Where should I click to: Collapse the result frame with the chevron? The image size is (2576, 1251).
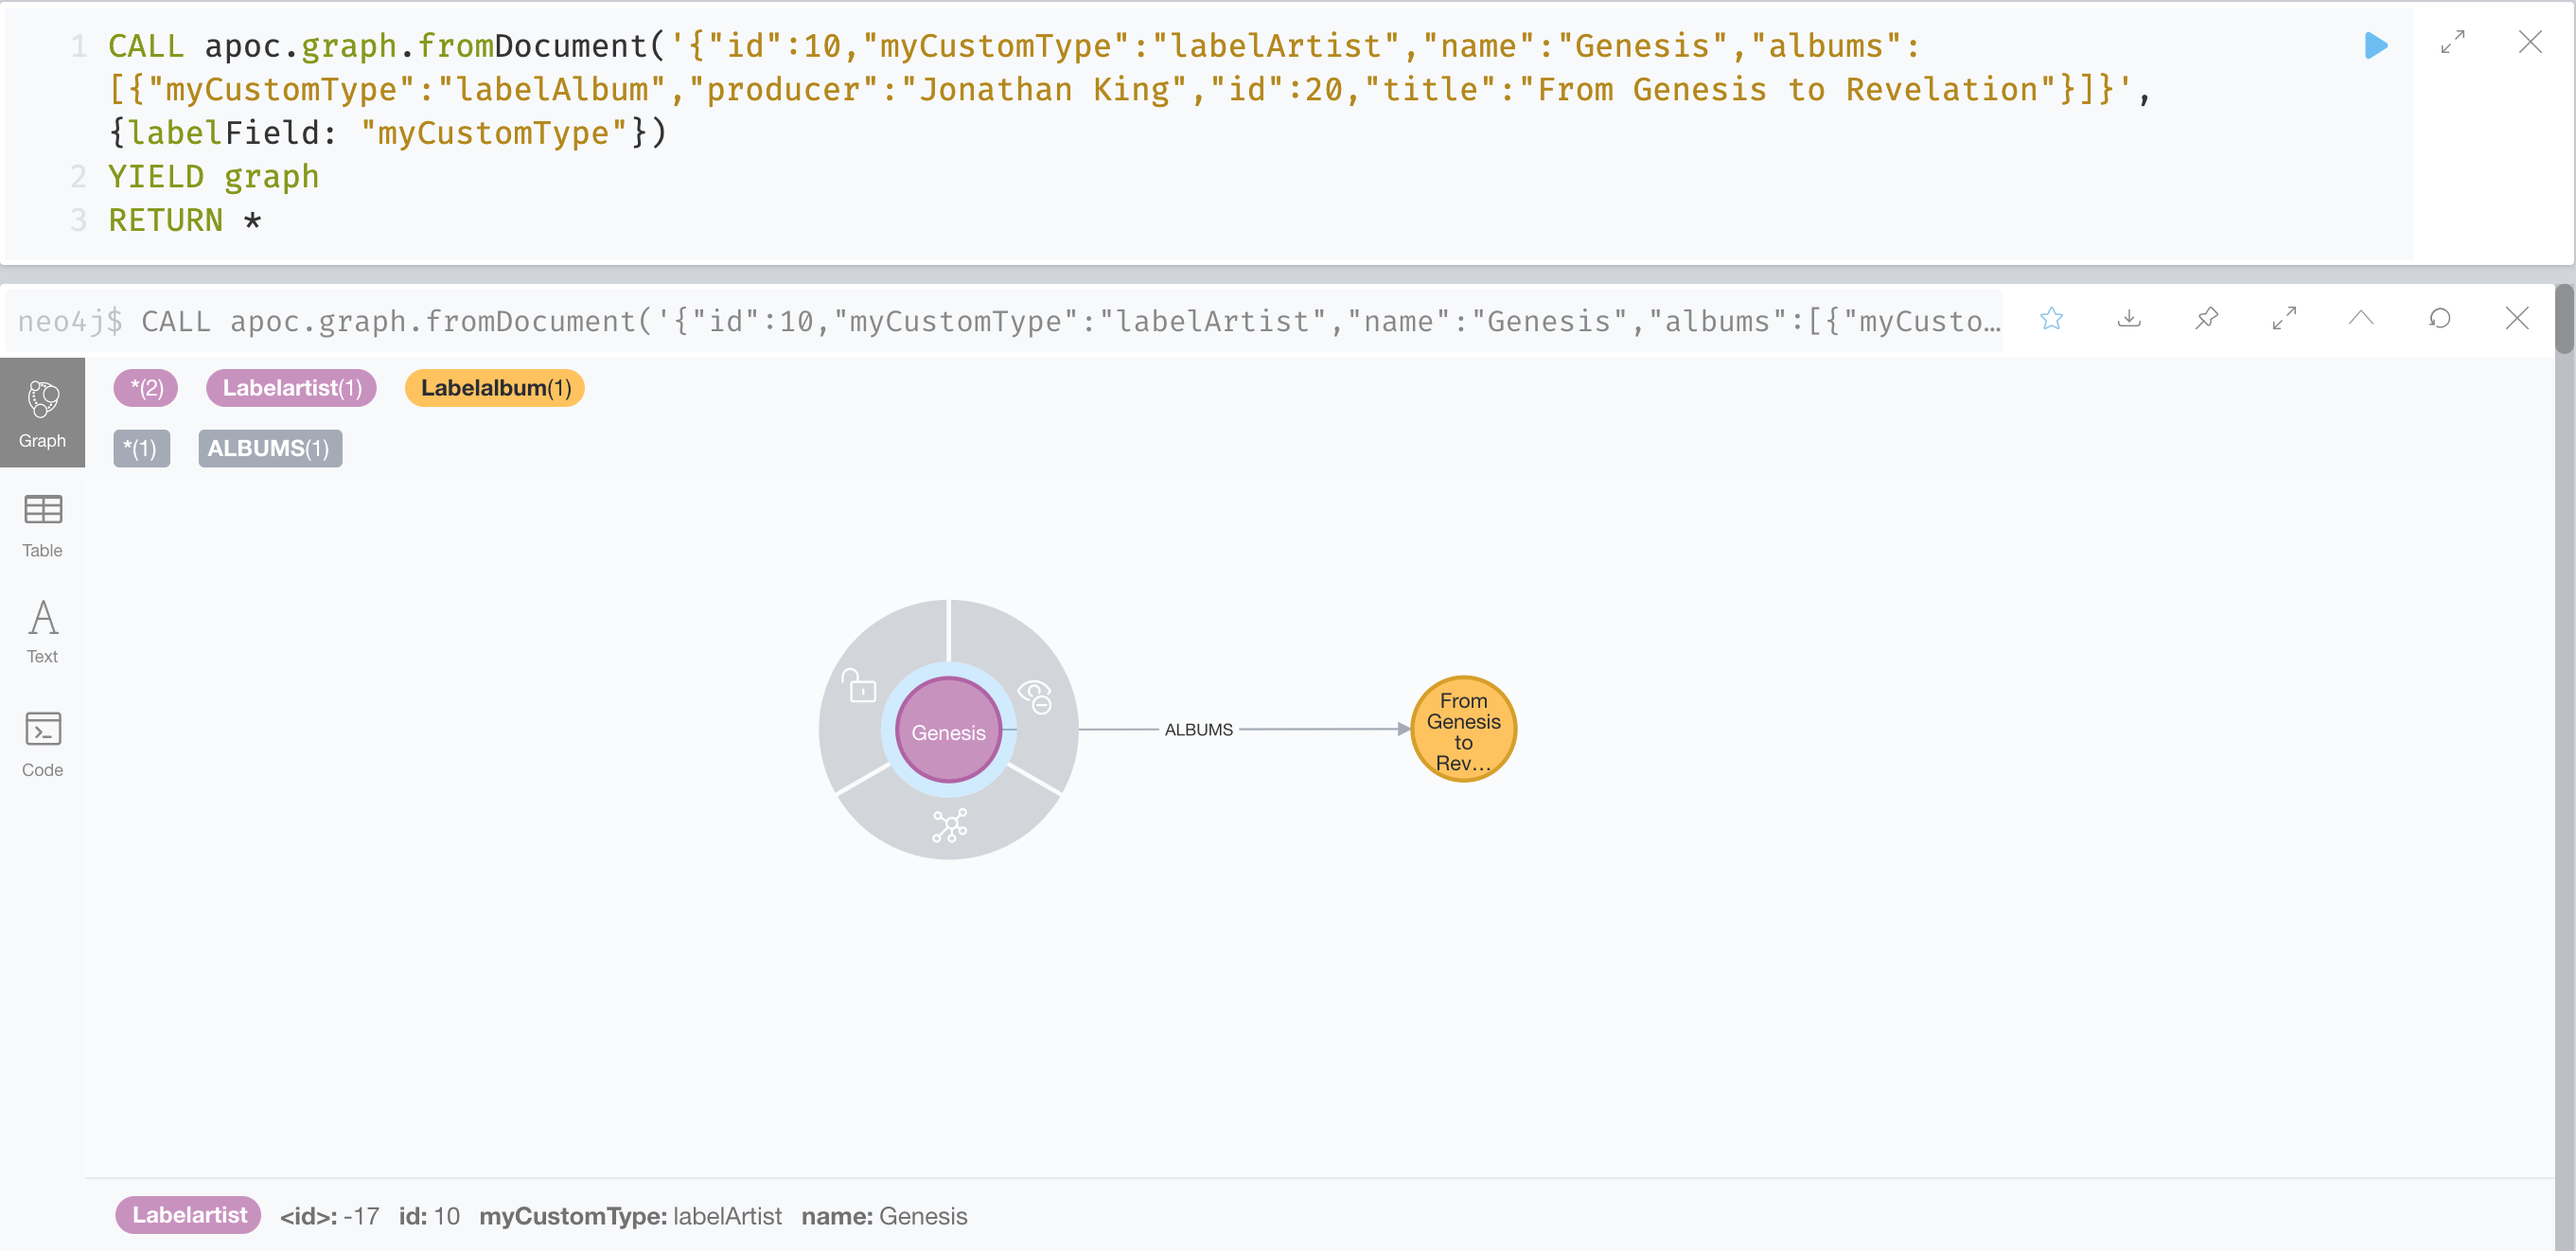(x=2361, y=319)
